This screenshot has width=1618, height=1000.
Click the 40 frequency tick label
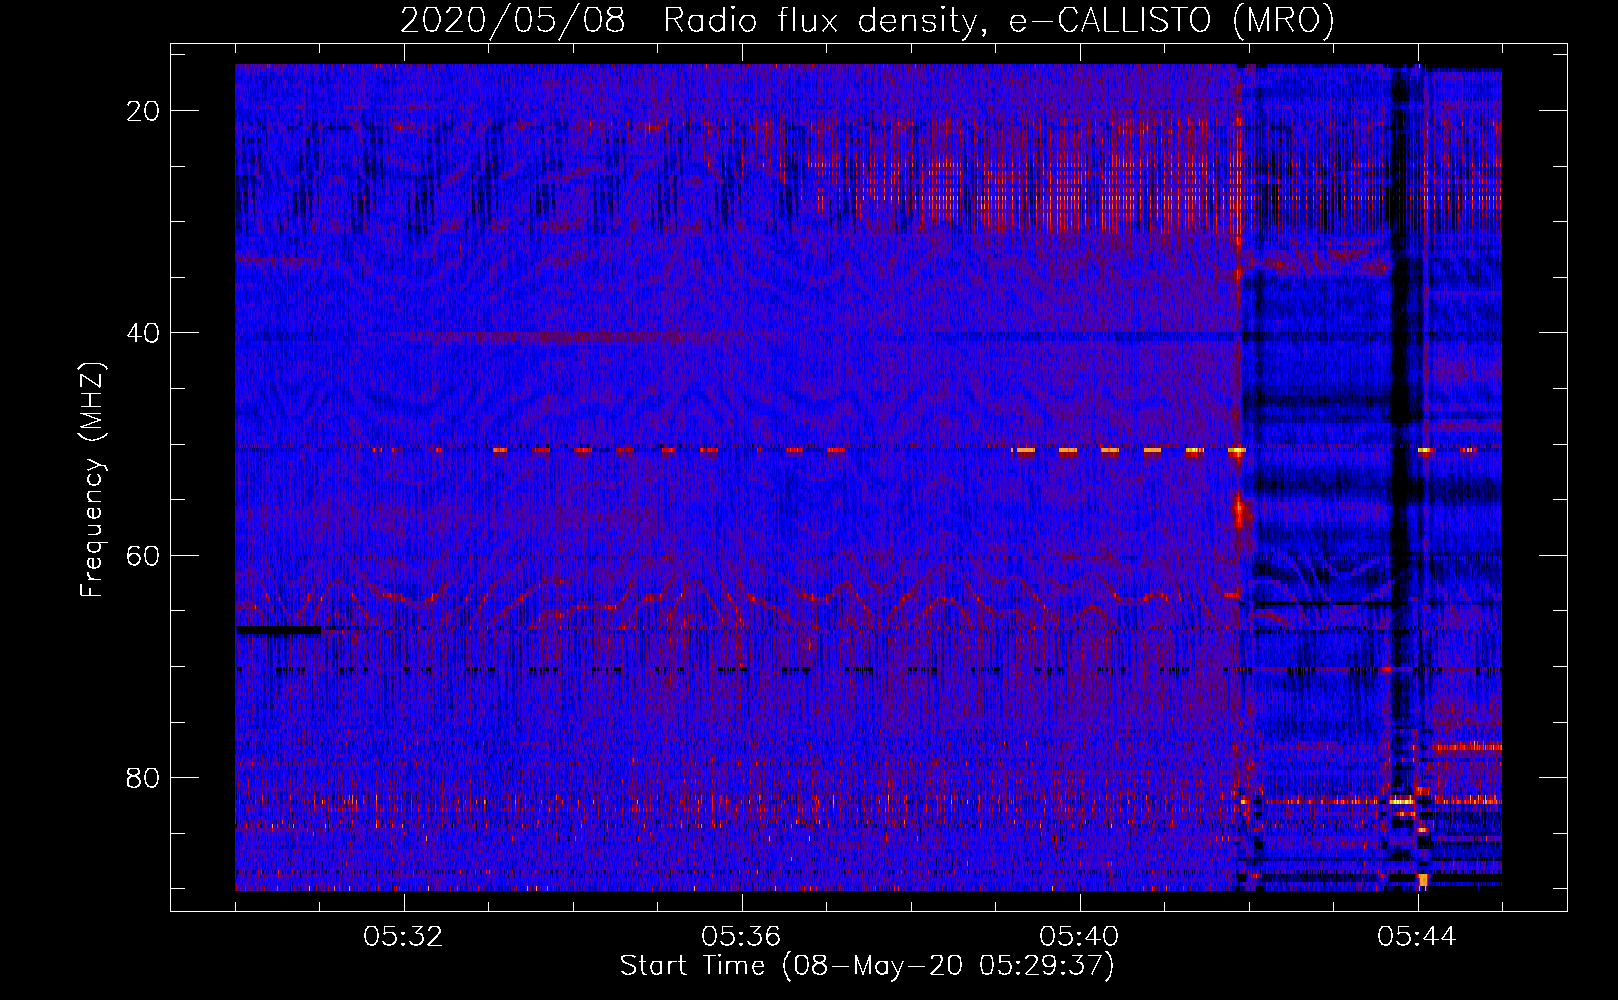pos(144,333)
